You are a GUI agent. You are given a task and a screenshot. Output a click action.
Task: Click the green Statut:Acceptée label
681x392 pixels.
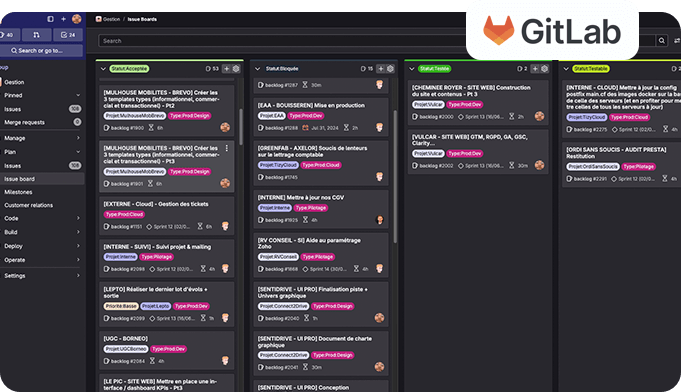coord(129,69)
